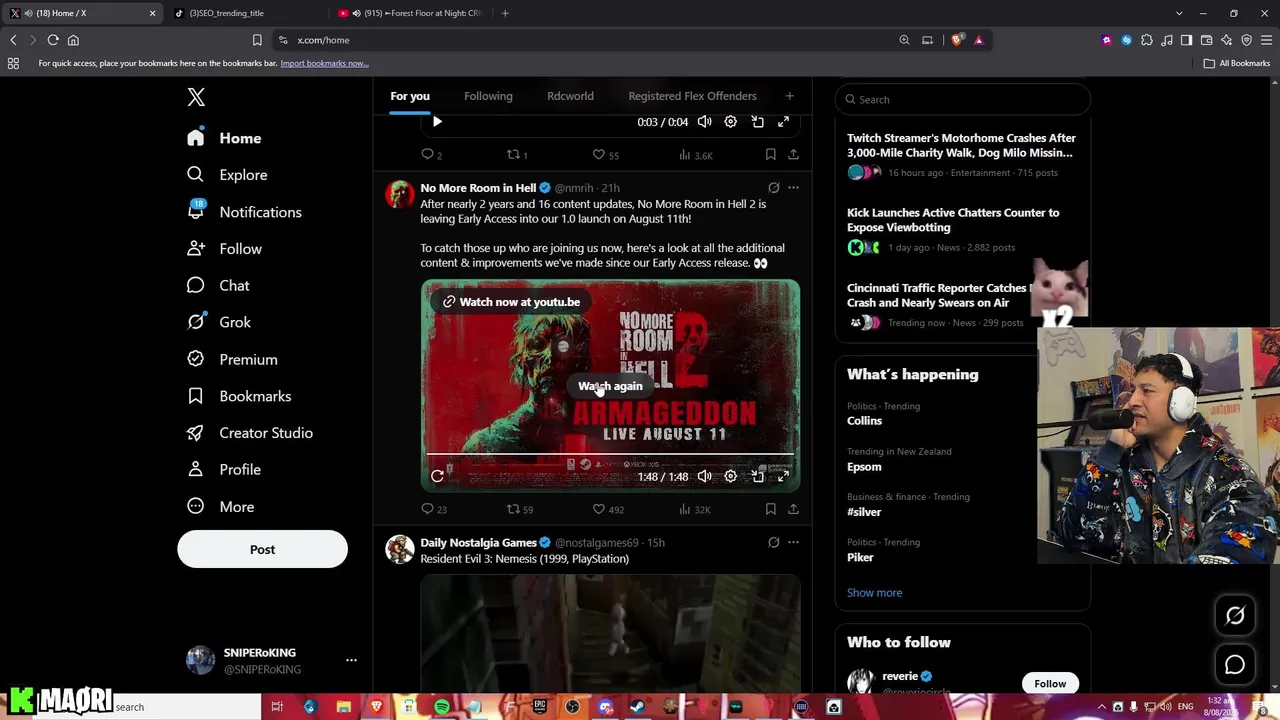Bookmark this page in the address bar
Screen dimensions: 1280x720
tap(257, 40)
